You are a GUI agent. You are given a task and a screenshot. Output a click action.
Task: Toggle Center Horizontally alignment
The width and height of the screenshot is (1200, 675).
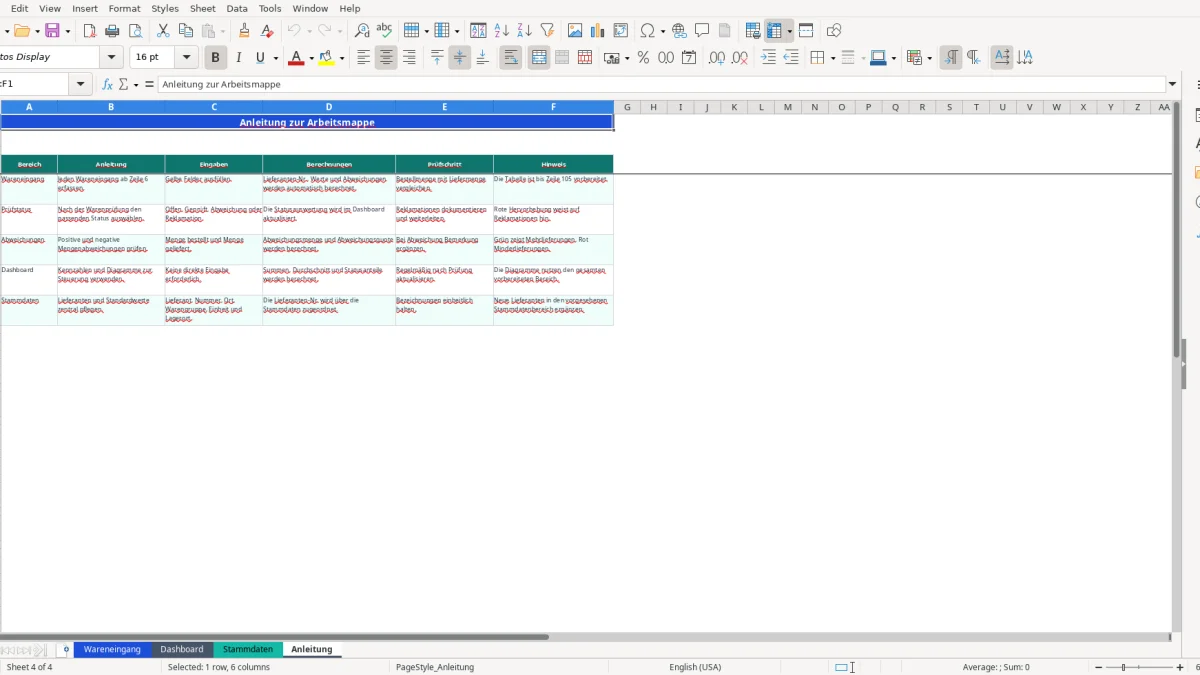click(x=386, y=58)
